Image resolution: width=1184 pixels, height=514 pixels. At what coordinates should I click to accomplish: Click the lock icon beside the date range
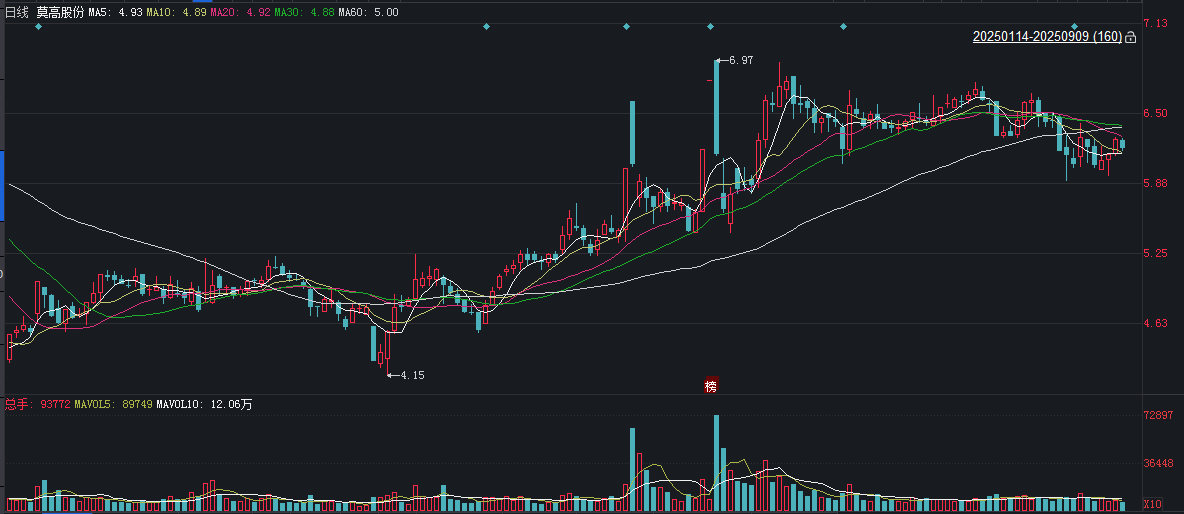click(x=1130, y=37)
